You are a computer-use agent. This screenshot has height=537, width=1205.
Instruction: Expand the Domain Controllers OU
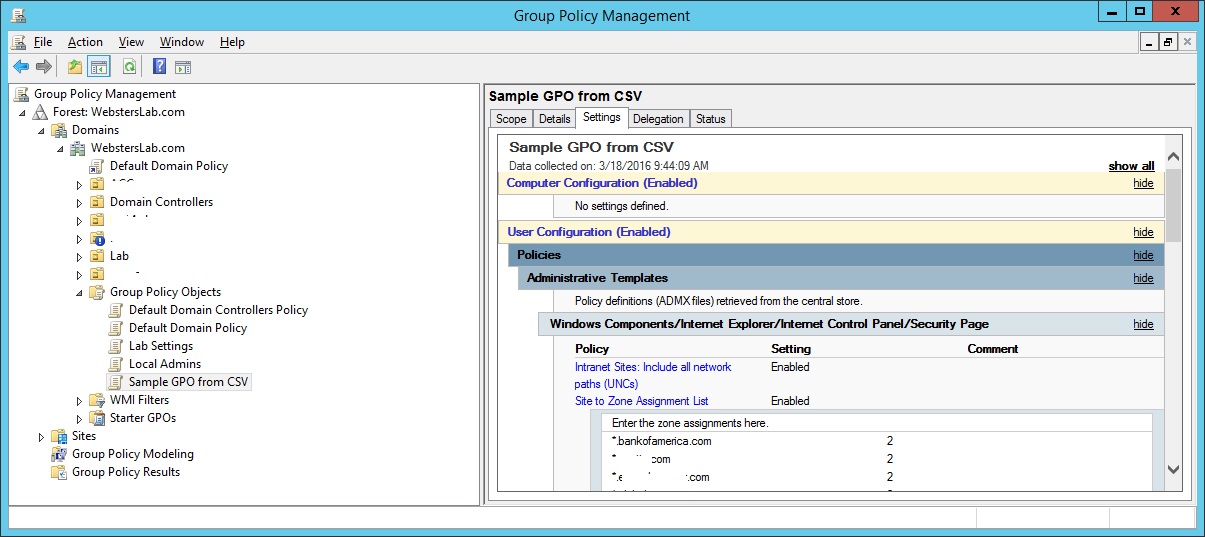click(x=80, y=202)
